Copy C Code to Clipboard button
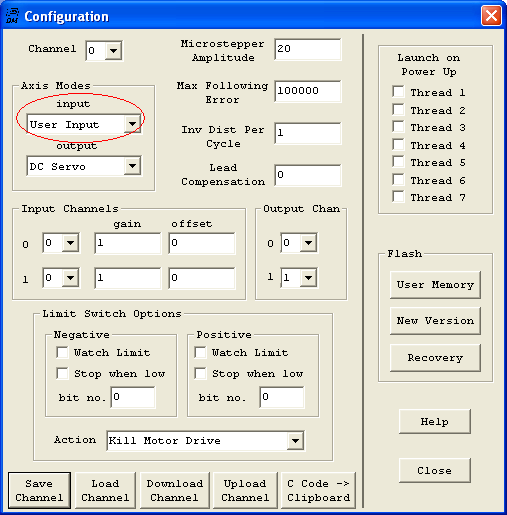Viewport: 507px width, 515px height. click(x=318, y=490)
